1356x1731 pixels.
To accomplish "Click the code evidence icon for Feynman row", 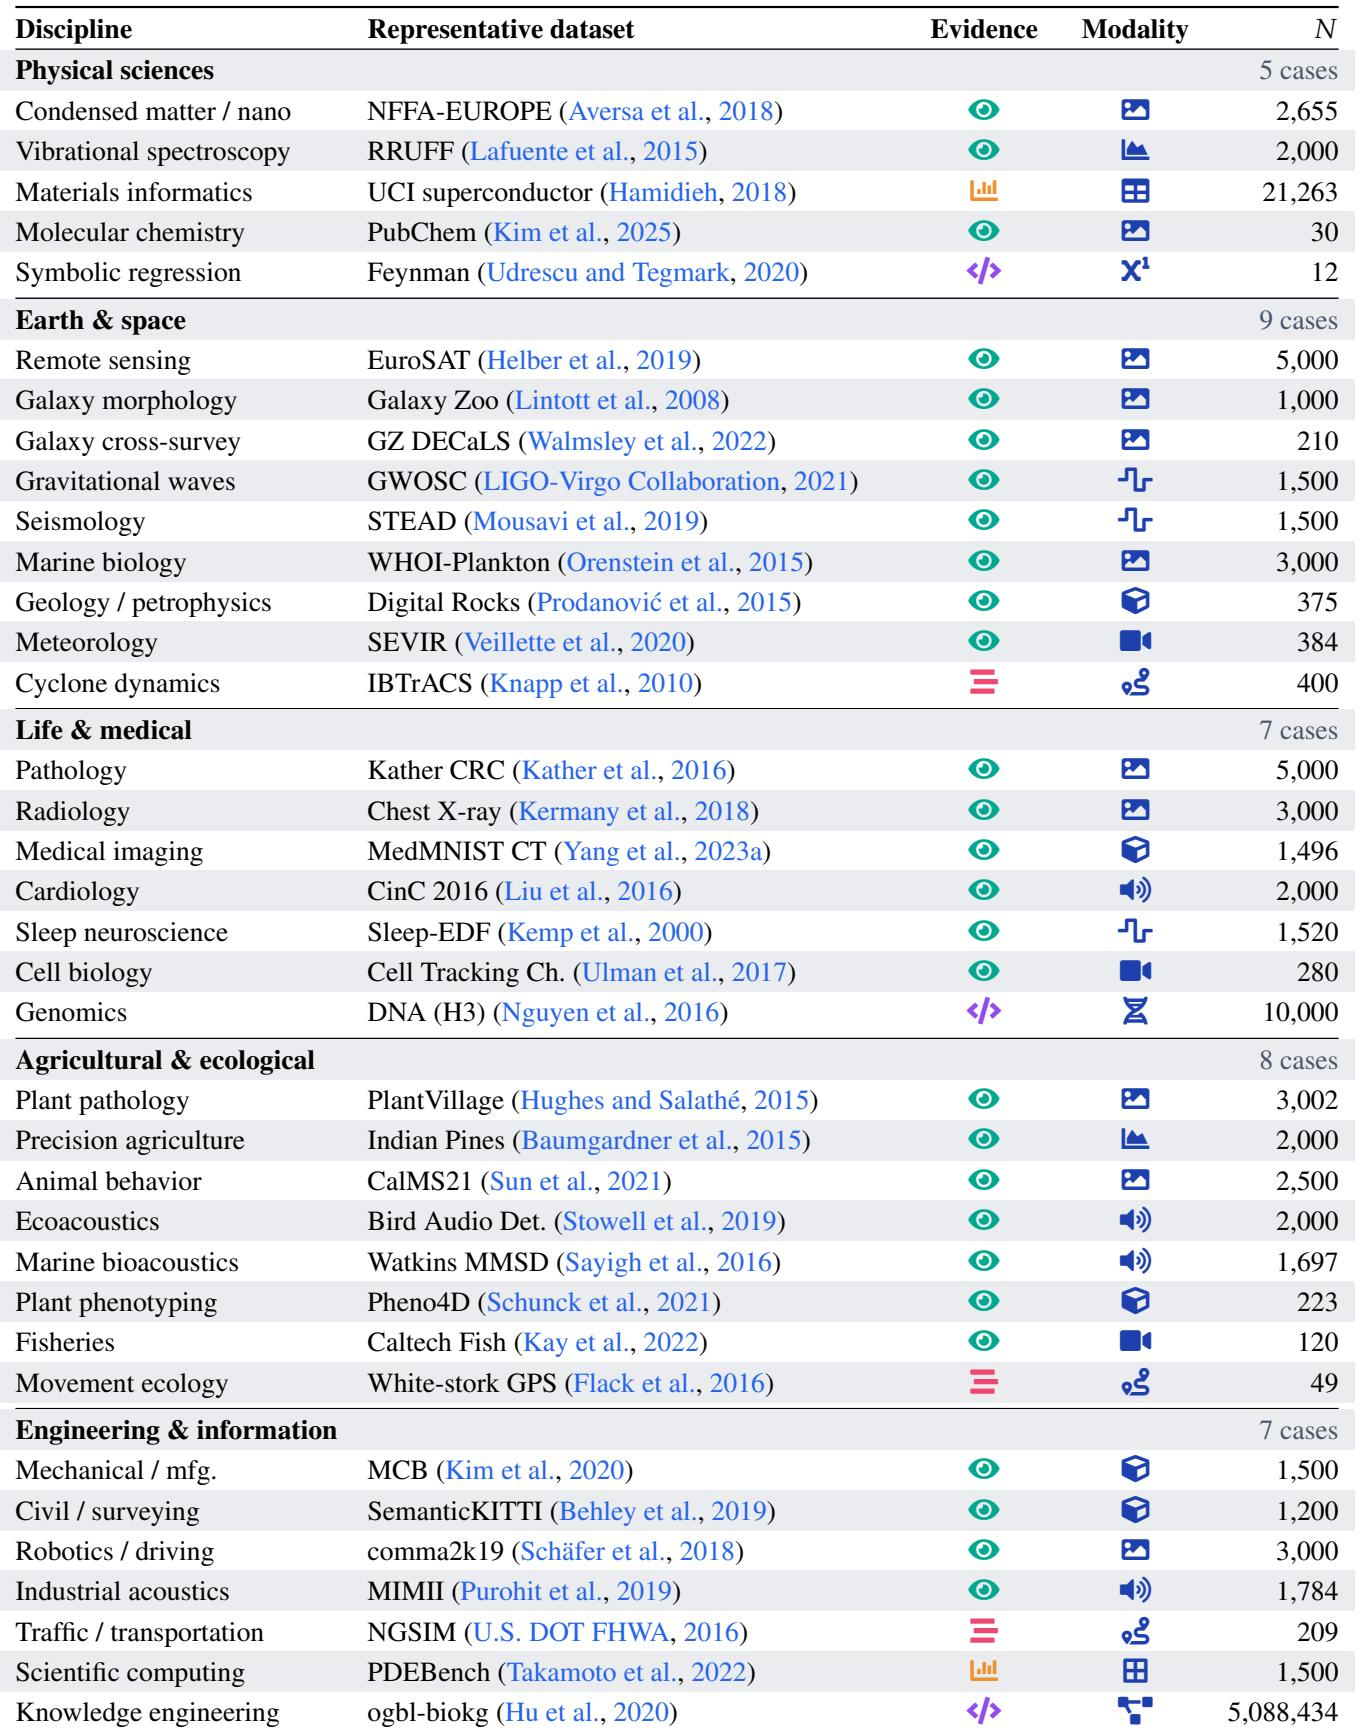I will click(984, 271).
